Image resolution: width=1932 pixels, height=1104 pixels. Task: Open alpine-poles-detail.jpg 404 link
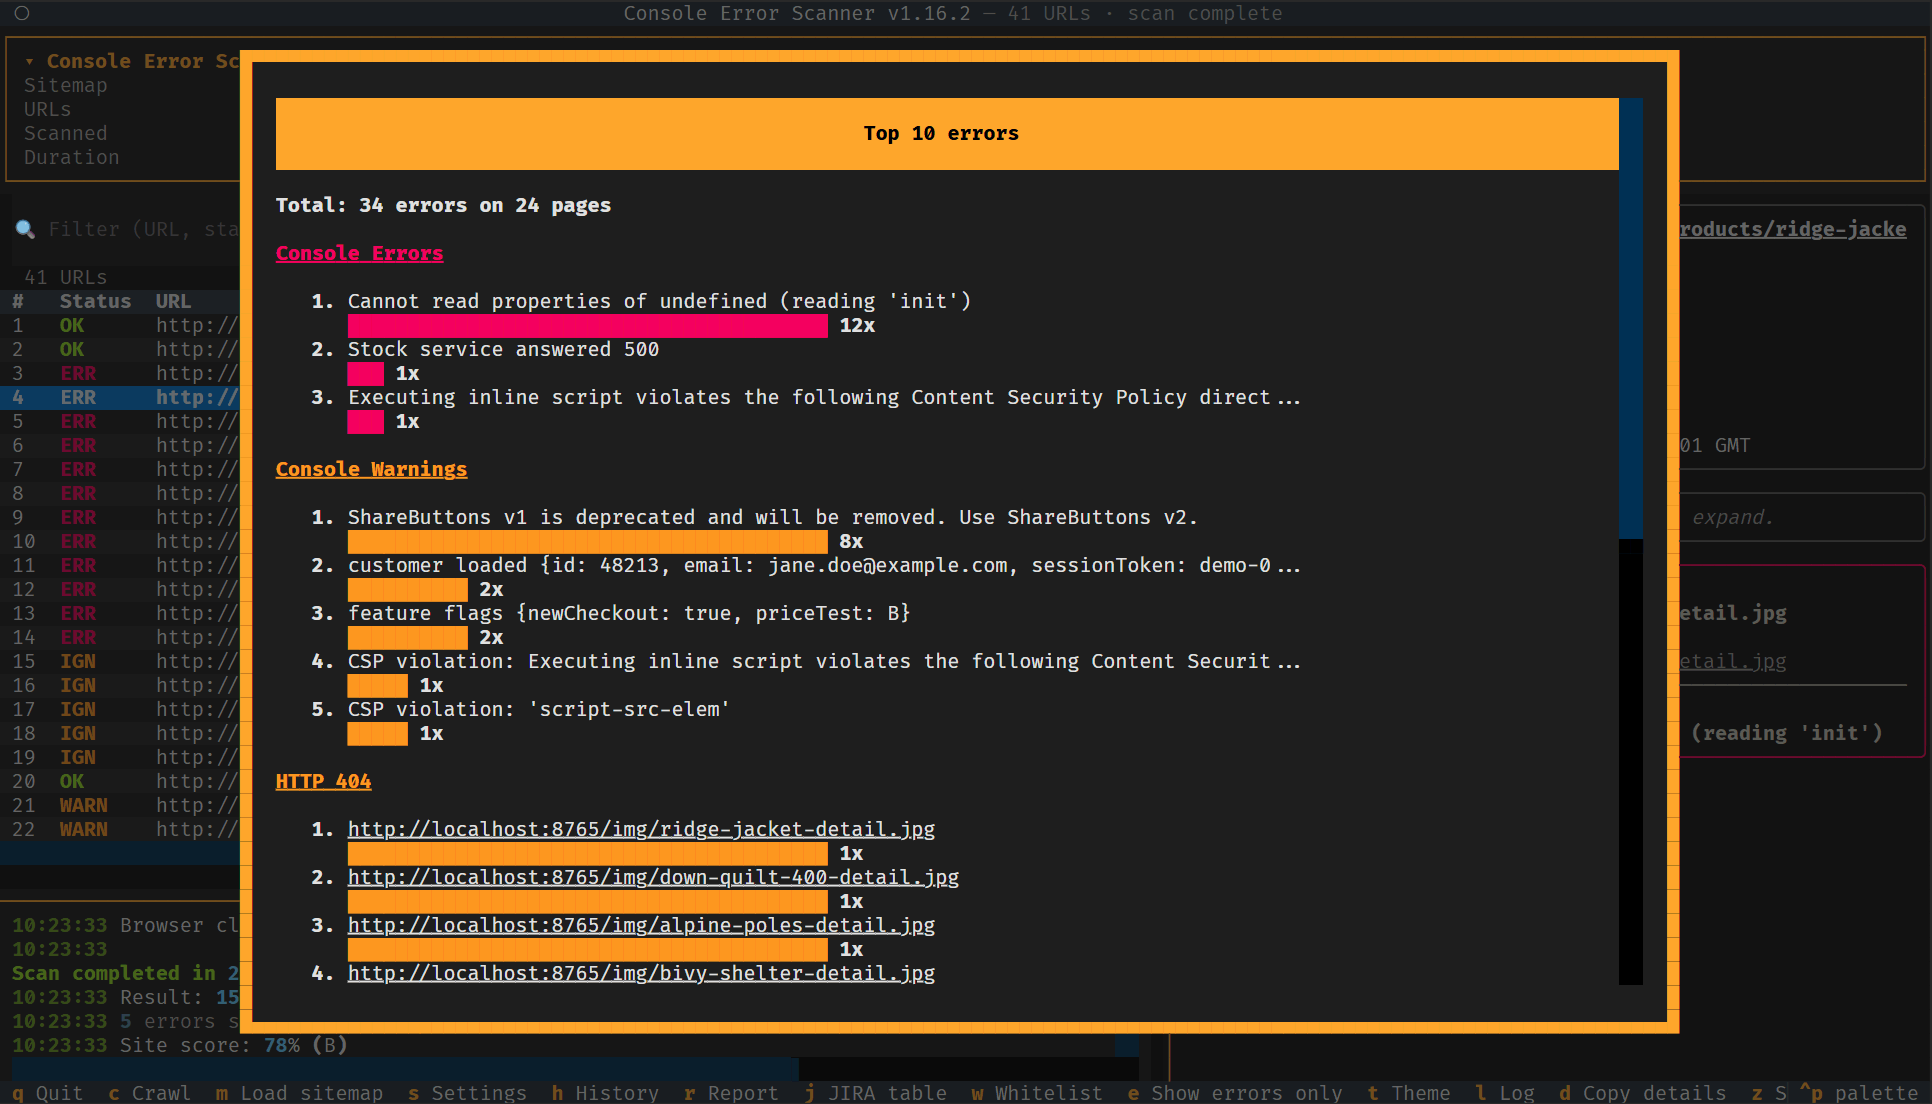tap(641, 925)
